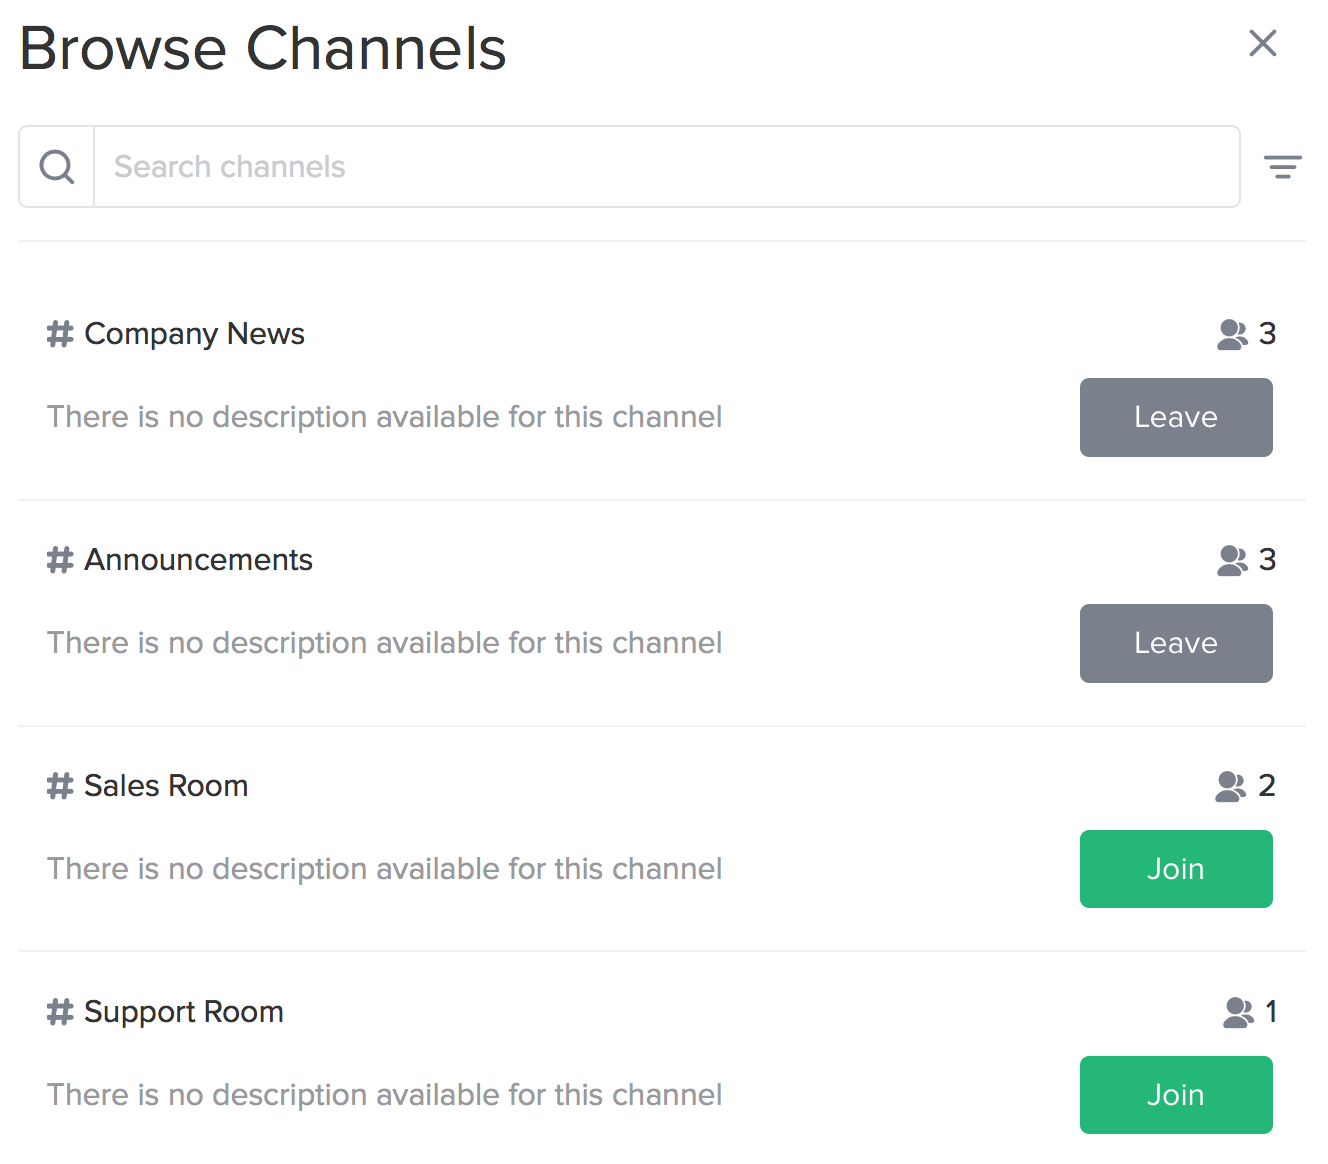Click the members icon next to Company News count
Viewport: 1328px width, 1164px height.
[x=1233, y=334]
